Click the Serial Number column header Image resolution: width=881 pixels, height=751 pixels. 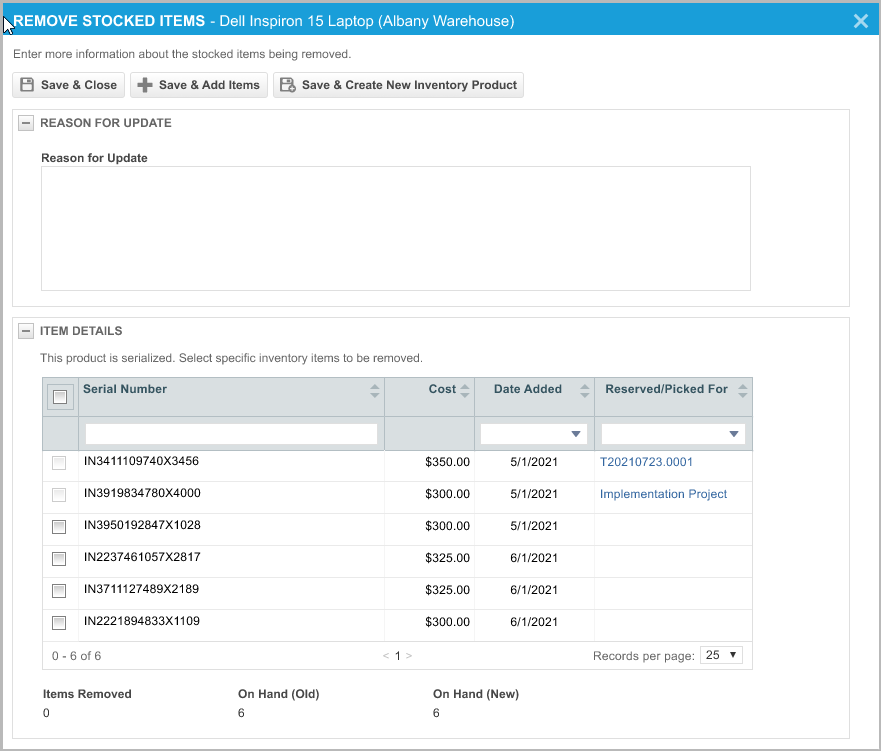125,389
